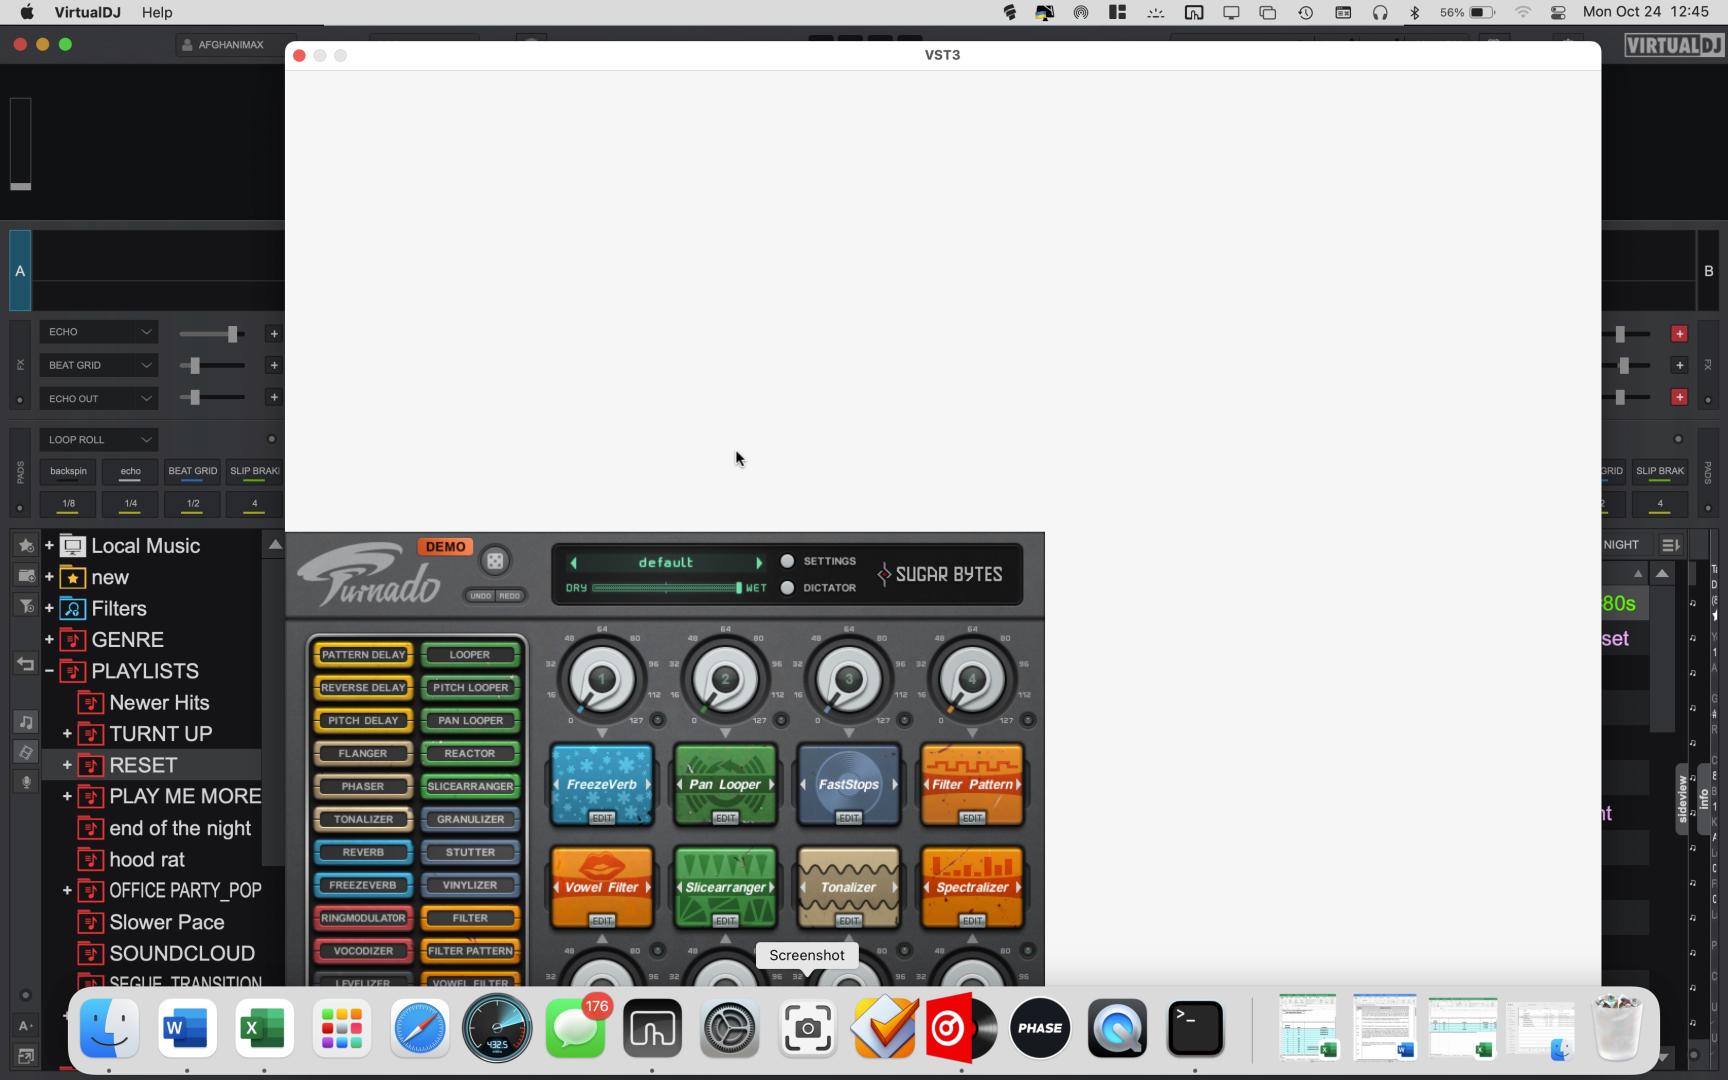Click Turnado knob 1
Image resolution: width=1728 pixels, height=1080 pixels.
[x=602, y=680]
